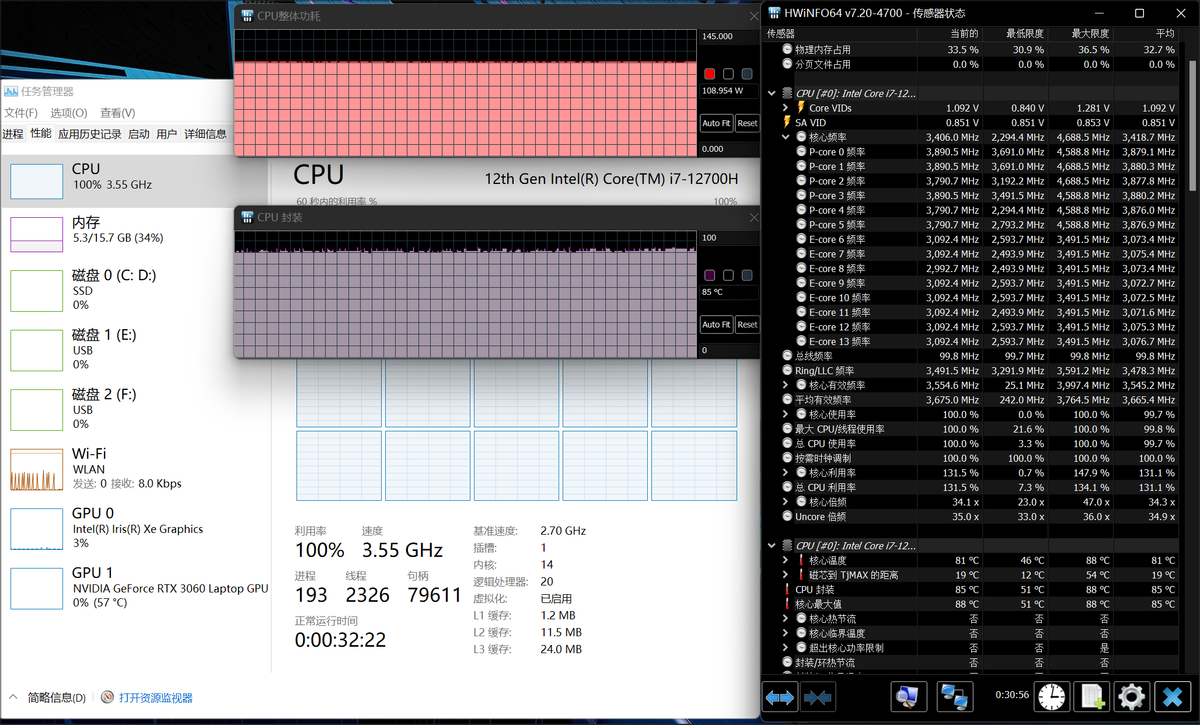Click the 内存 mini graph thumbnail in Task Manager
The image size is (1200, 725).
37,235
